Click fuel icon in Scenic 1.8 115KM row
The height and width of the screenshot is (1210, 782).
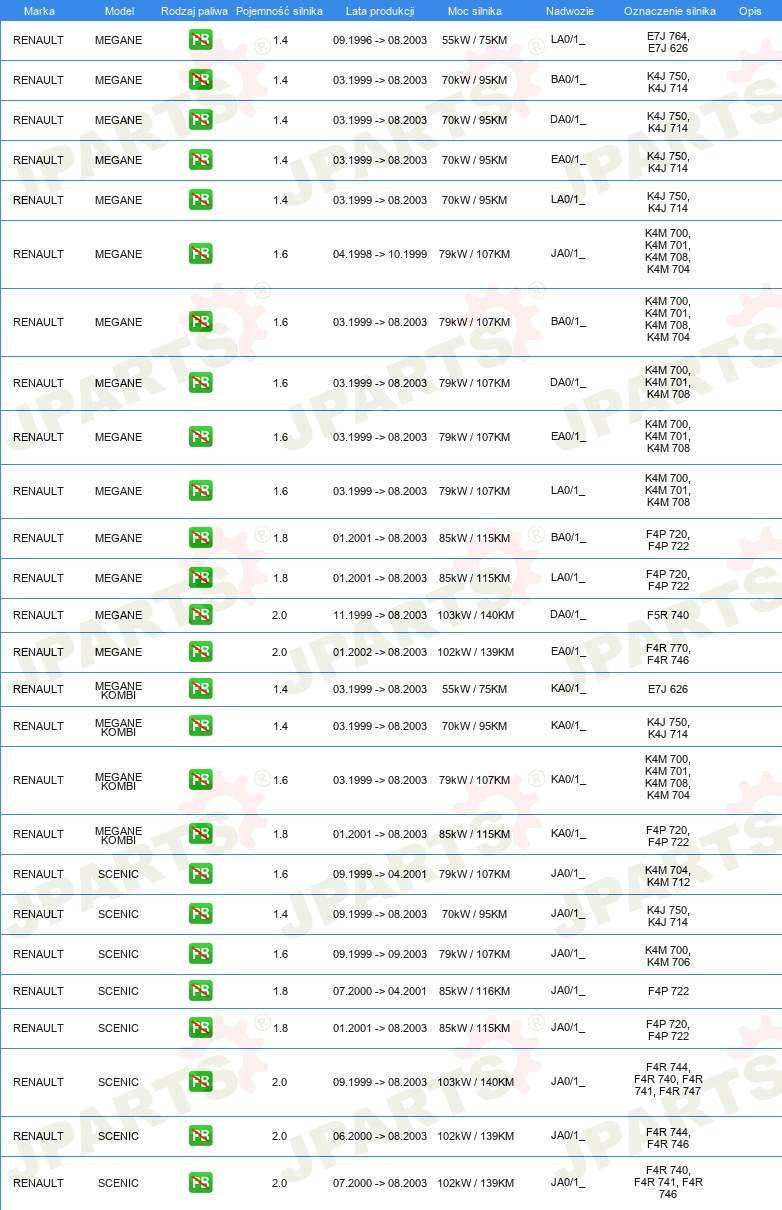pyautogui.click(x=200, y=1029)
